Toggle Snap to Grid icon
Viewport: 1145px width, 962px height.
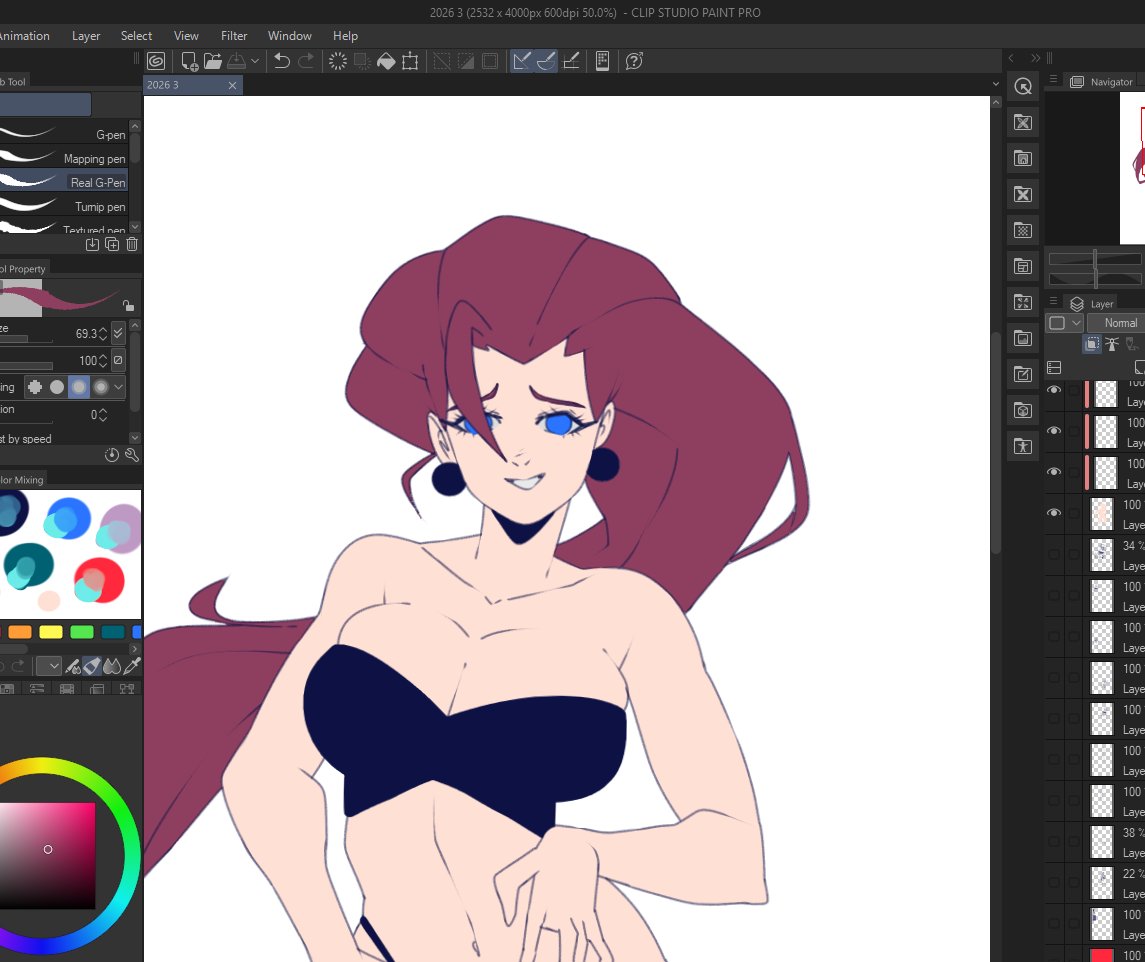[571, 61]
